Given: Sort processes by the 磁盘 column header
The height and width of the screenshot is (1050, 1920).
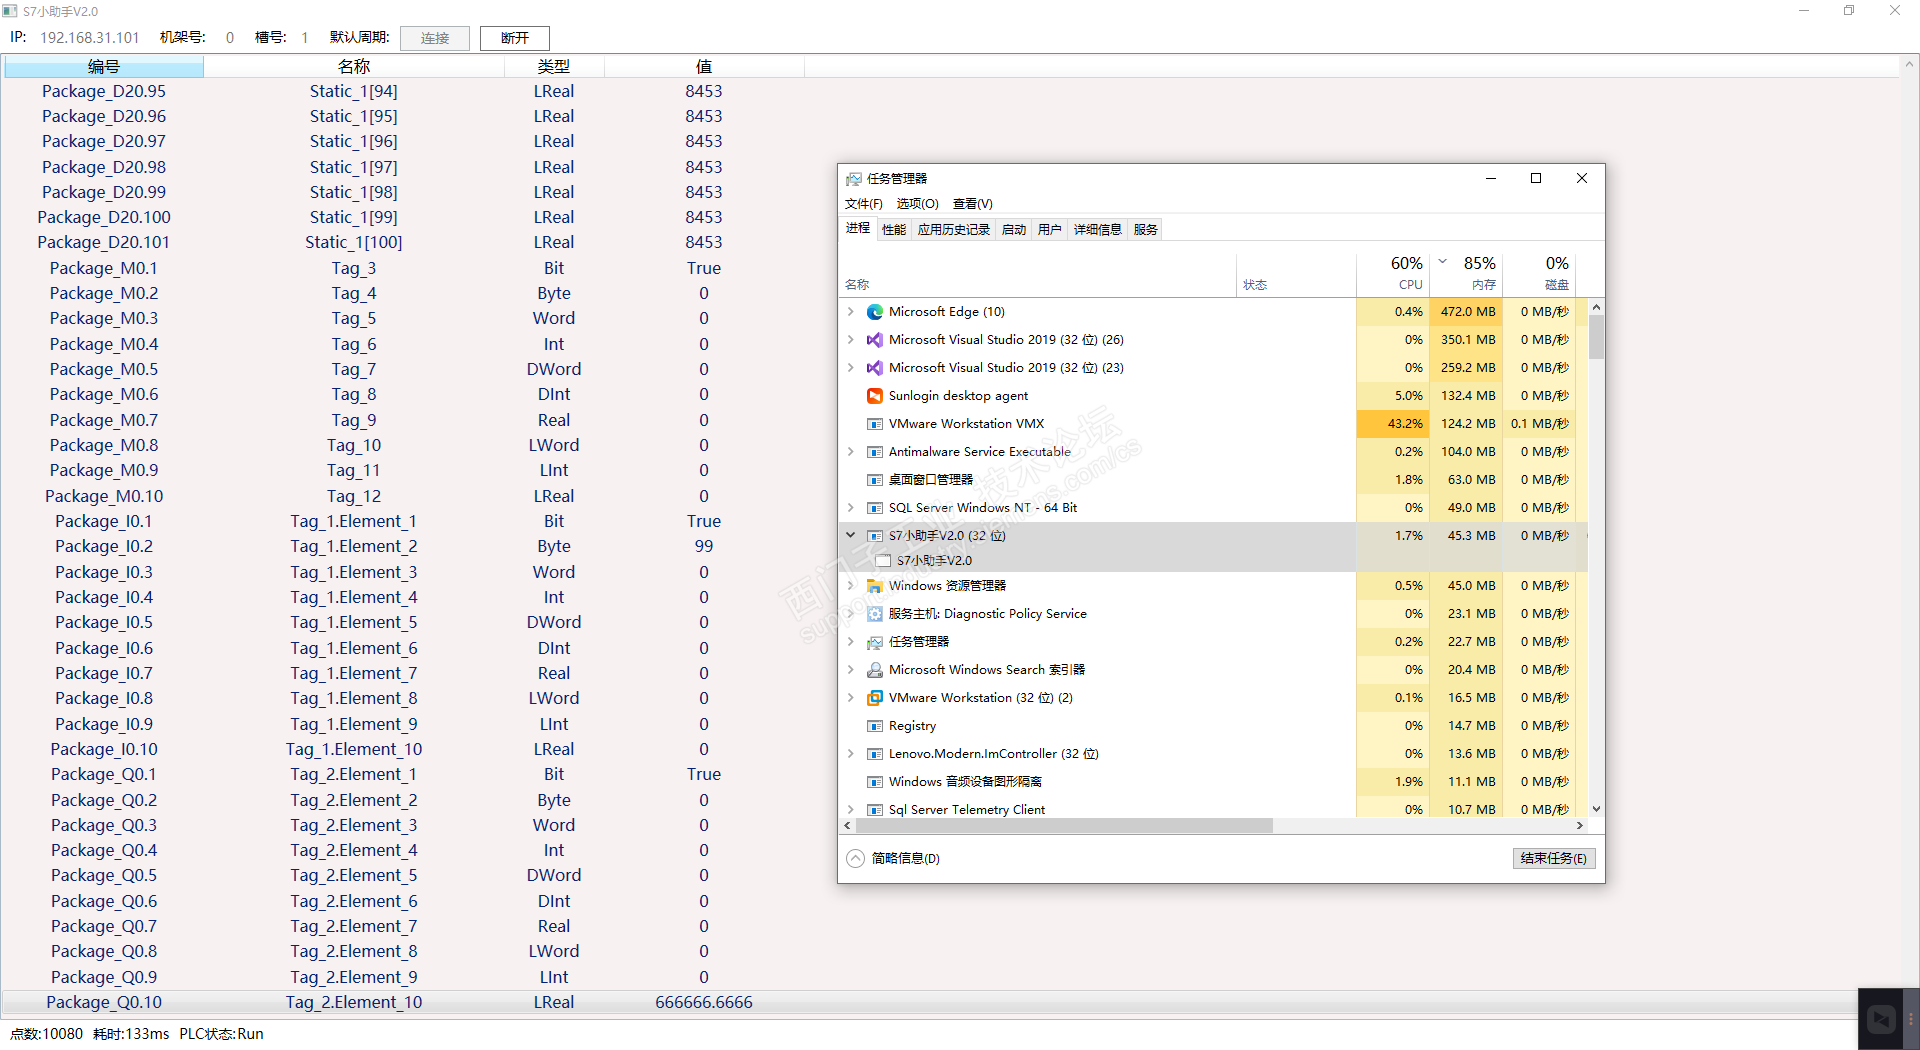Looking at the screenshot, I should [x=1540, y=273].
